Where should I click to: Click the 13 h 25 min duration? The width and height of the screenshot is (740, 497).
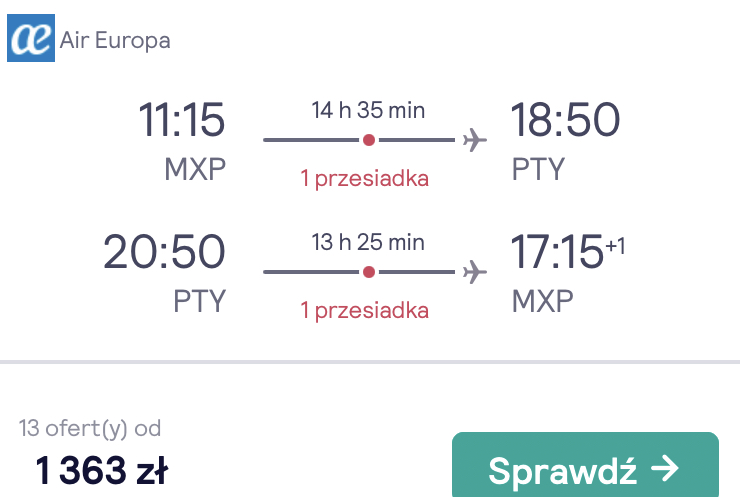point(368,243)
